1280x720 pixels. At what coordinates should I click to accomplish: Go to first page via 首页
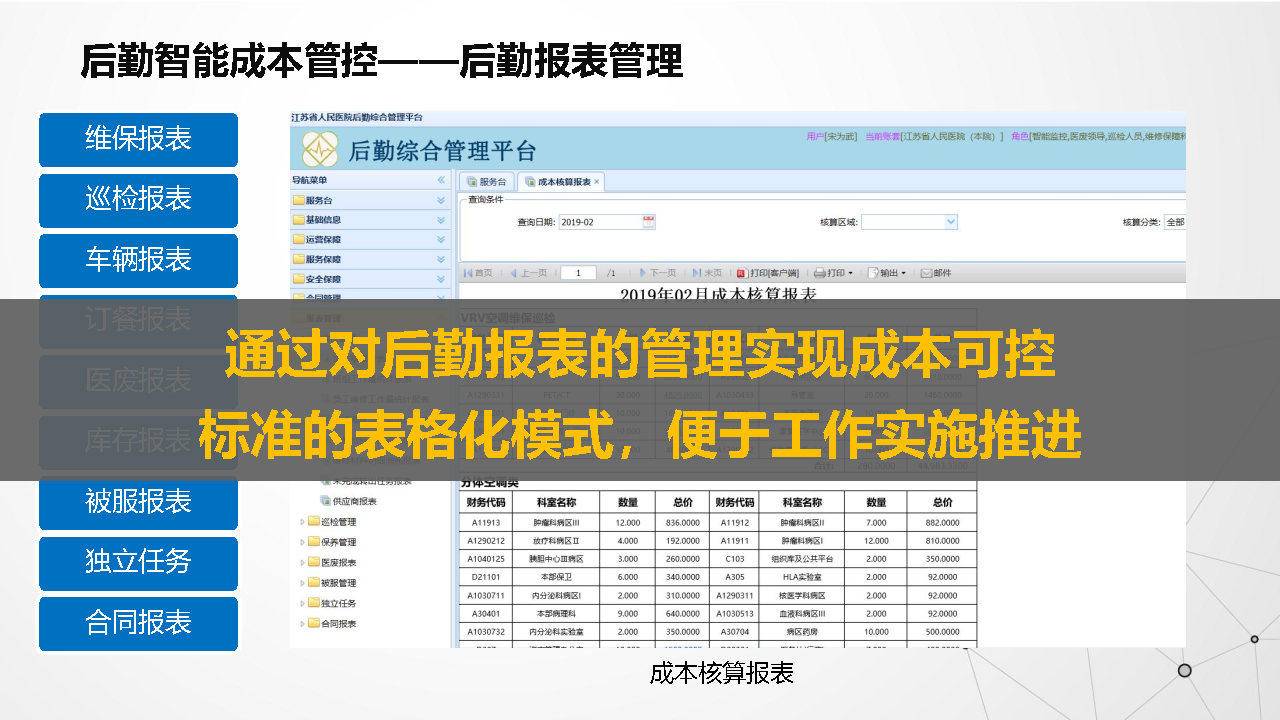tap(478, 272)
